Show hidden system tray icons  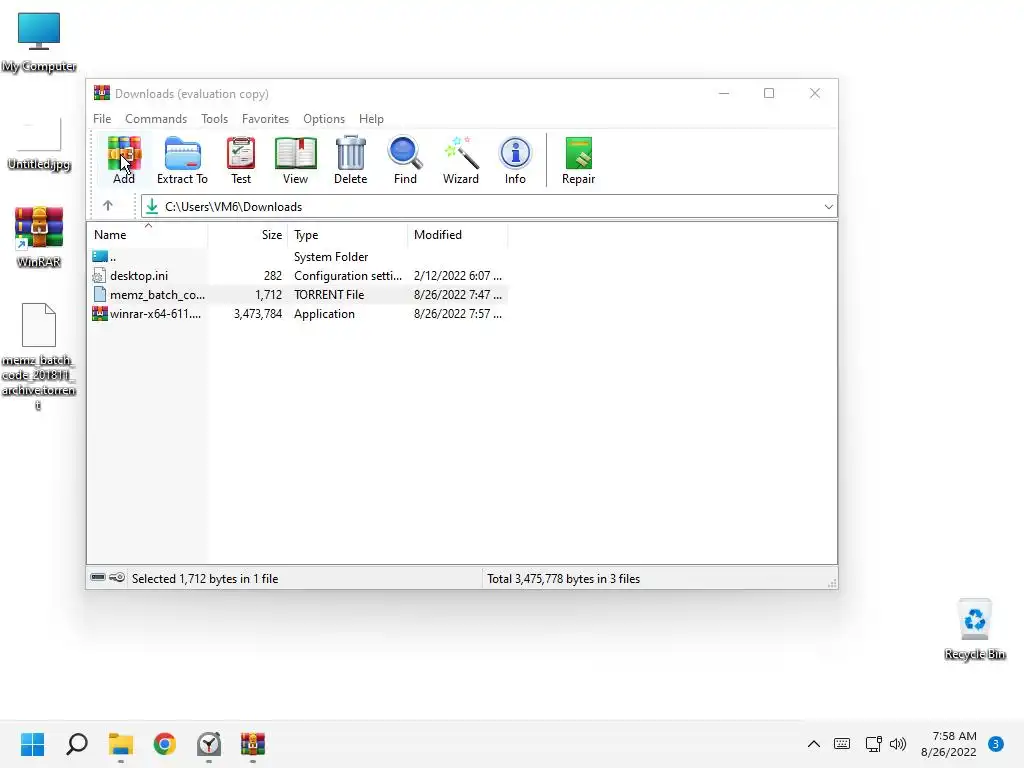pyautogui.click(x=814, y=744)
